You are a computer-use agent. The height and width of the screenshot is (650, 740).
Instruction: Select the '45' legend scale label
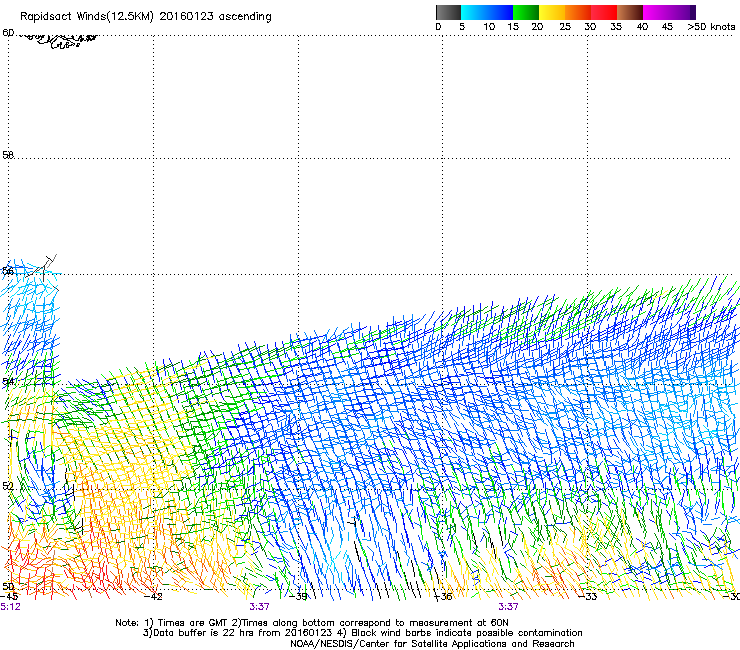667,27
